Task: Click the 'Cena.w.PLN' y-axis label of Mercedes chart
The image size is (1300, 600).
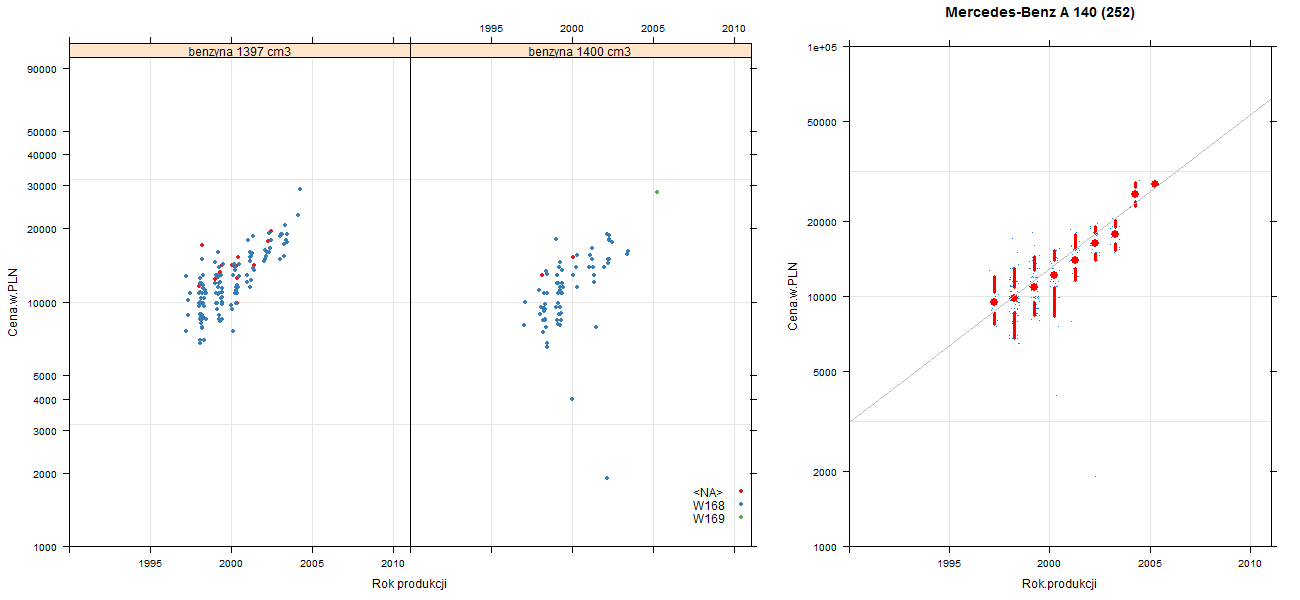Action: 792,296
